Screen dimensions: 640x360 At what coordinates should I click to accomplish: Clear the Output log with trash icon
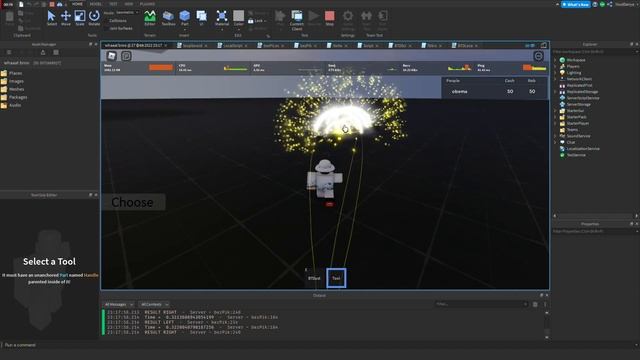(x=535, y=304)
